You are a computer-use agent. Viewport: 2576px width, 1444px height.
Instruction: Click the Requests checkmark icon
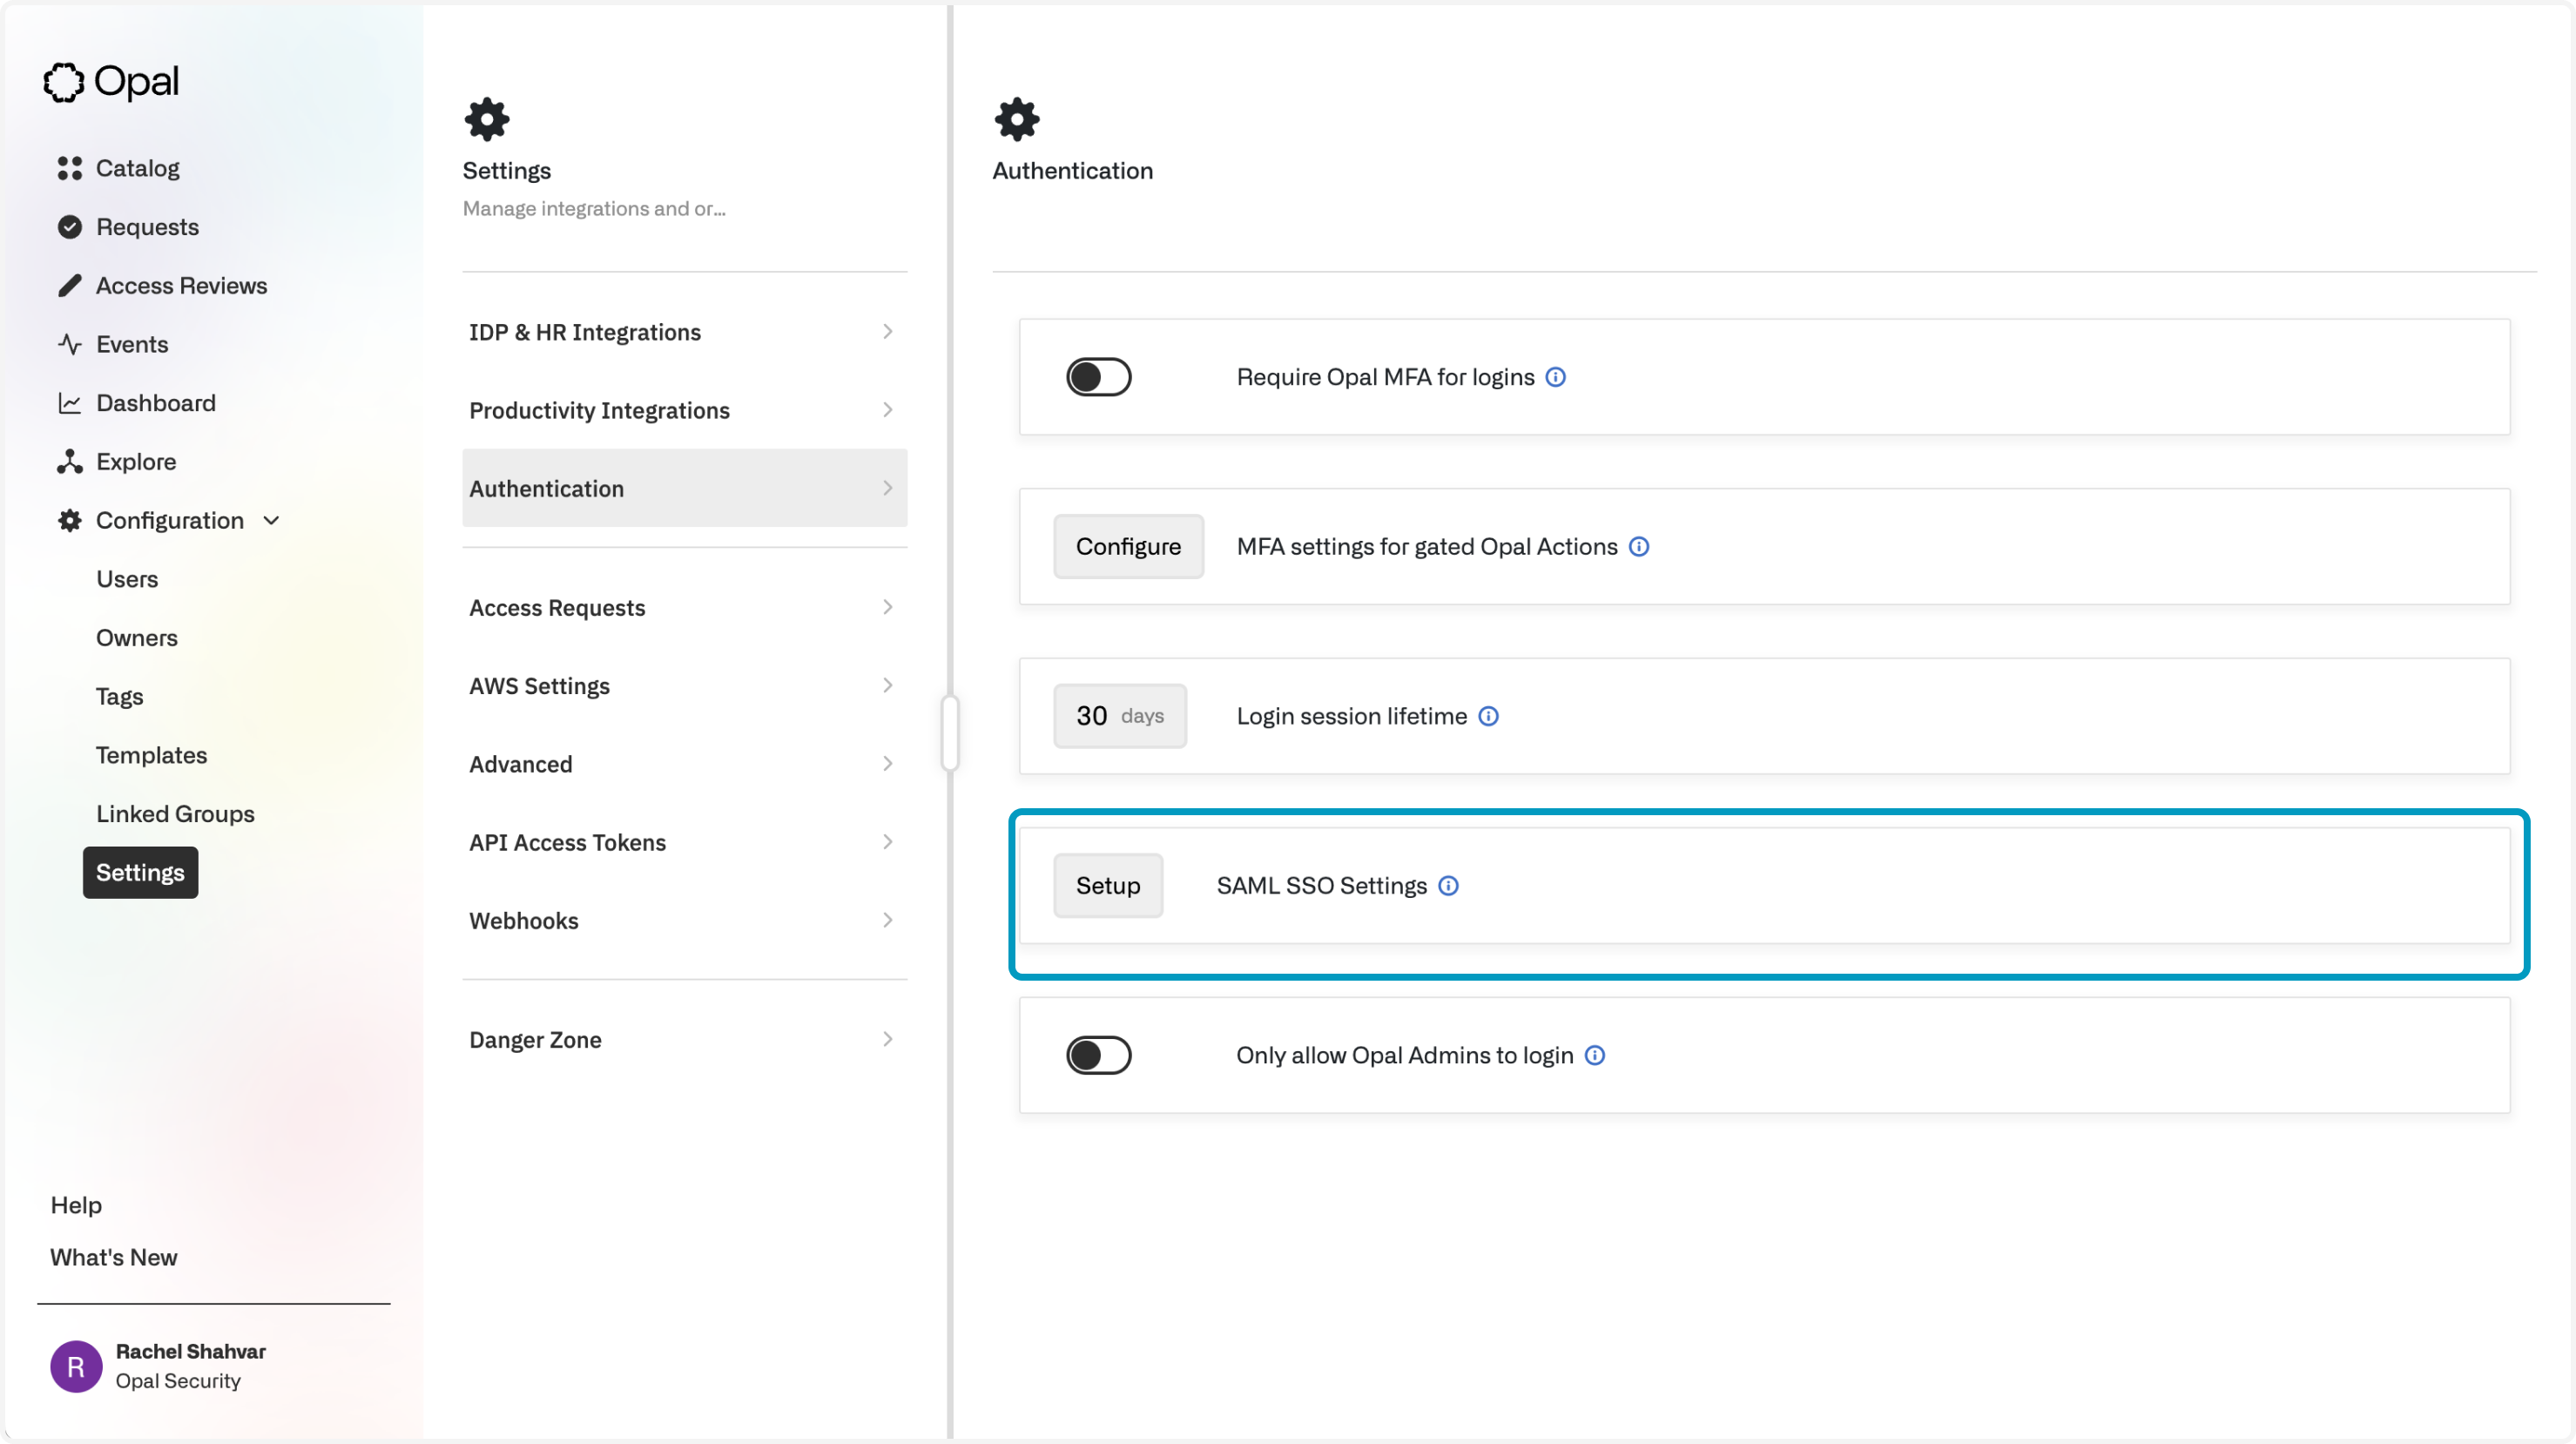pyautogui.click(x=69, y=227)
